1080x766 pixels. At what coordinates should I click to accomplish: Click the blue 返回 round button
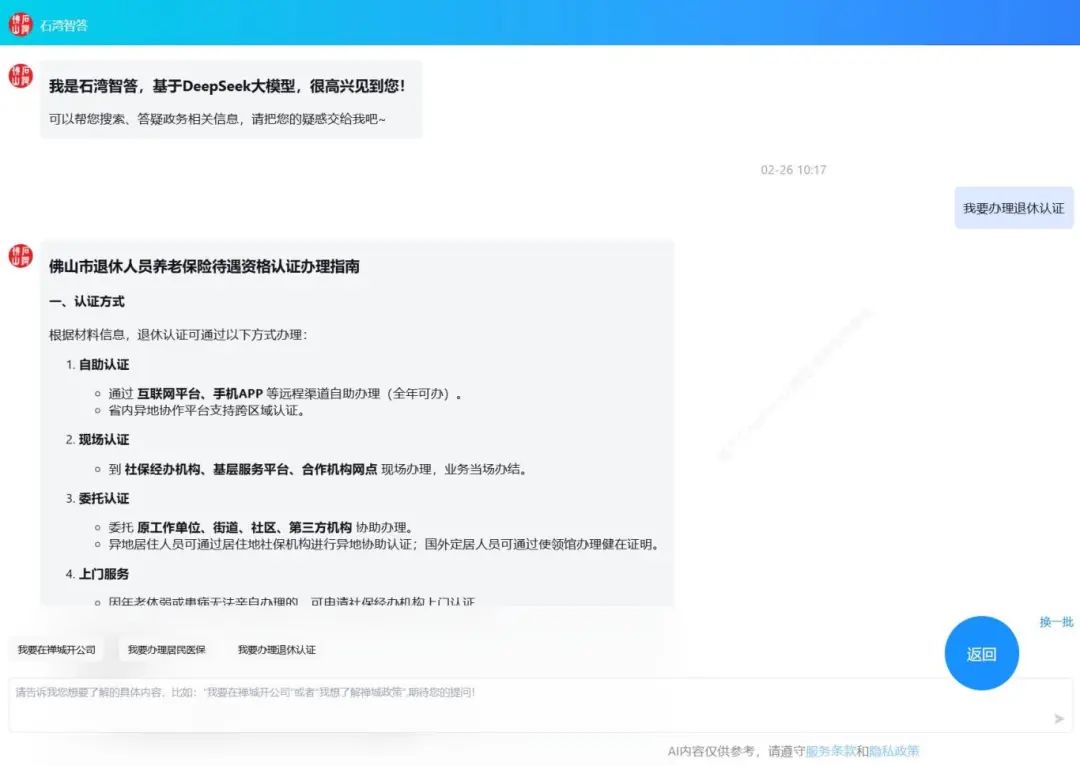982,653
